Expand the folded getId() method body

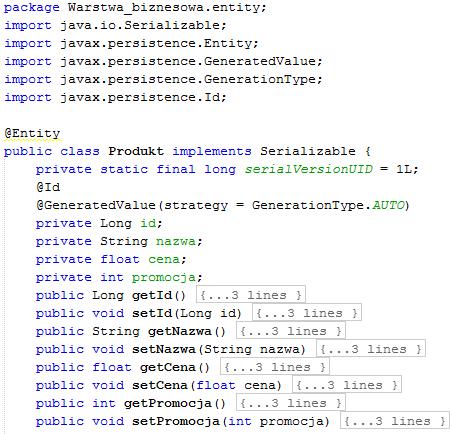tap(251, 295)
